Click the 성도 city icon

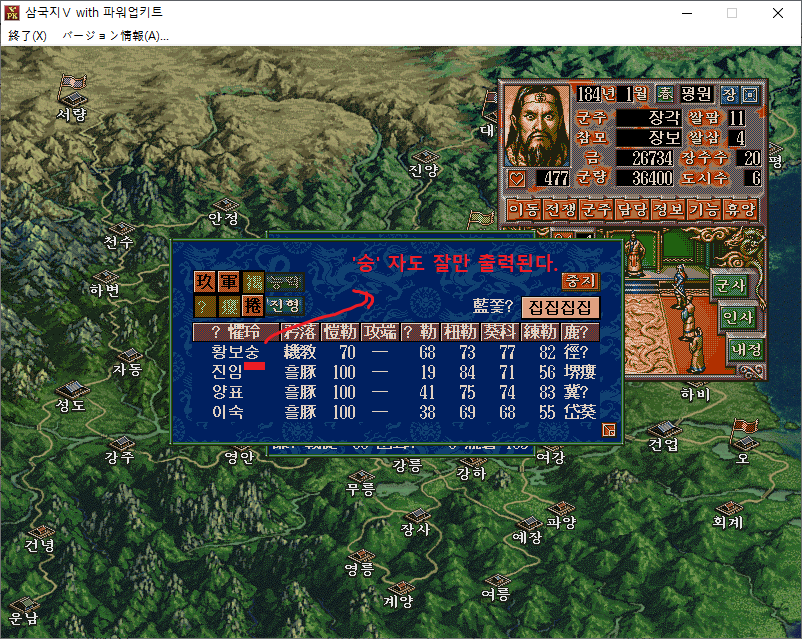tap(72, 389)
